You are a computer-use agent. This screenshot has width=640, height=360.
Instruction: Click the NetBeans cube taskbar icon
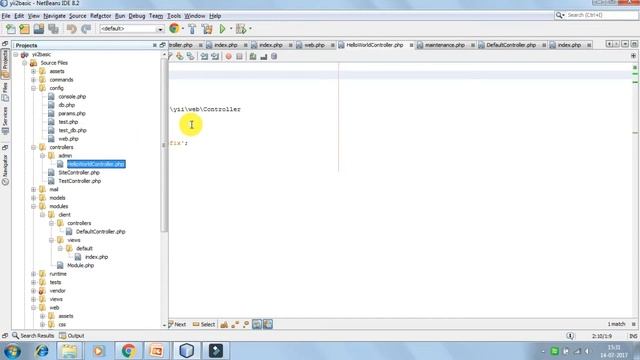pyautogui.click(x=187, y=351)
